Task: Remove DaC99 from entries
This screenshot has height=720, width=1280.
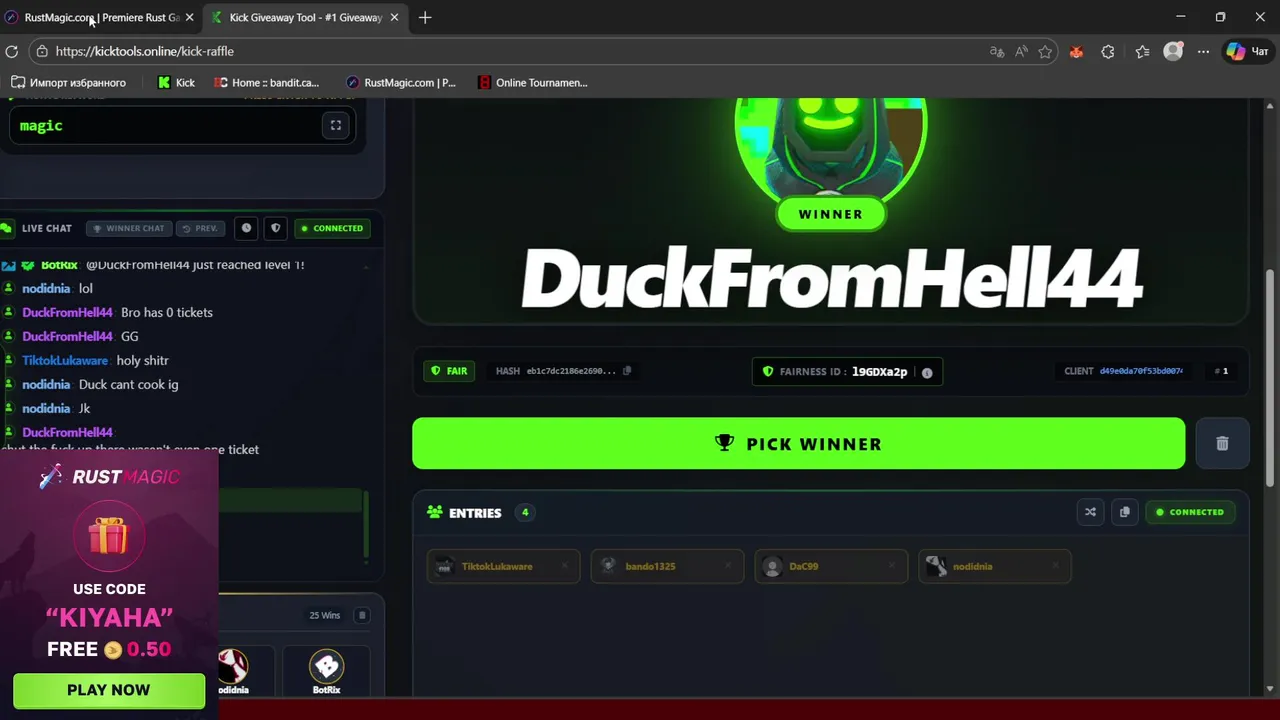Action: (892, 566)
